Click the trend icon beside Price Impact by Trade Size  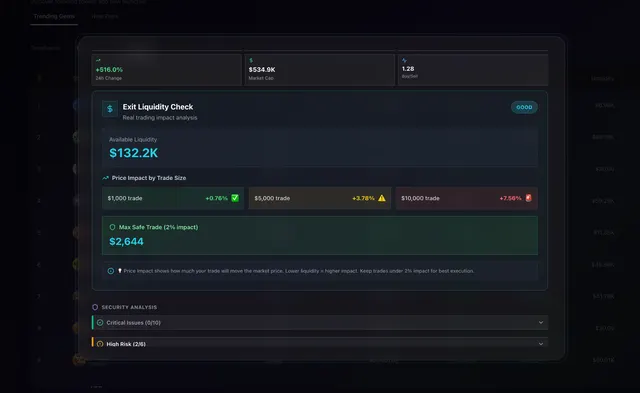(x=105, y=178)
